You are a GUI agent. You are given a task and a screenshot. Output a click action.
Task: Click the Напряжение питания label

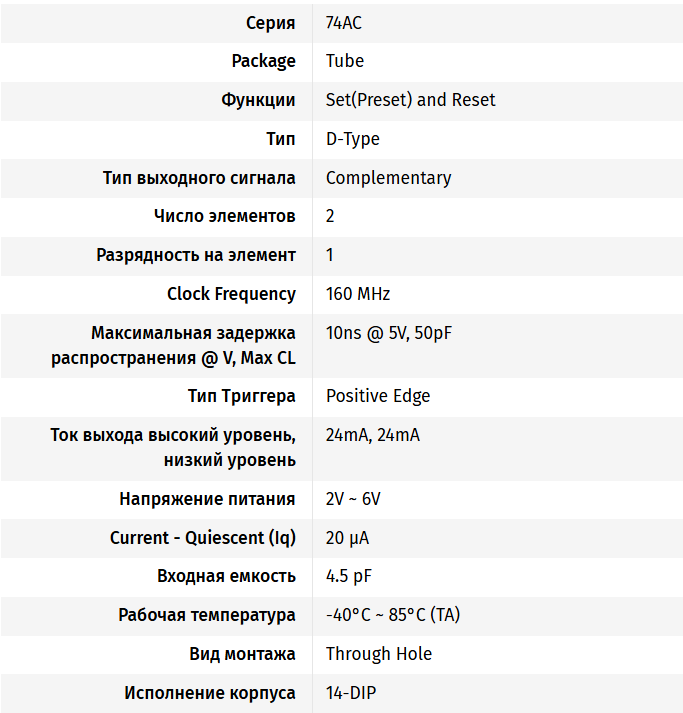[207, 499]
